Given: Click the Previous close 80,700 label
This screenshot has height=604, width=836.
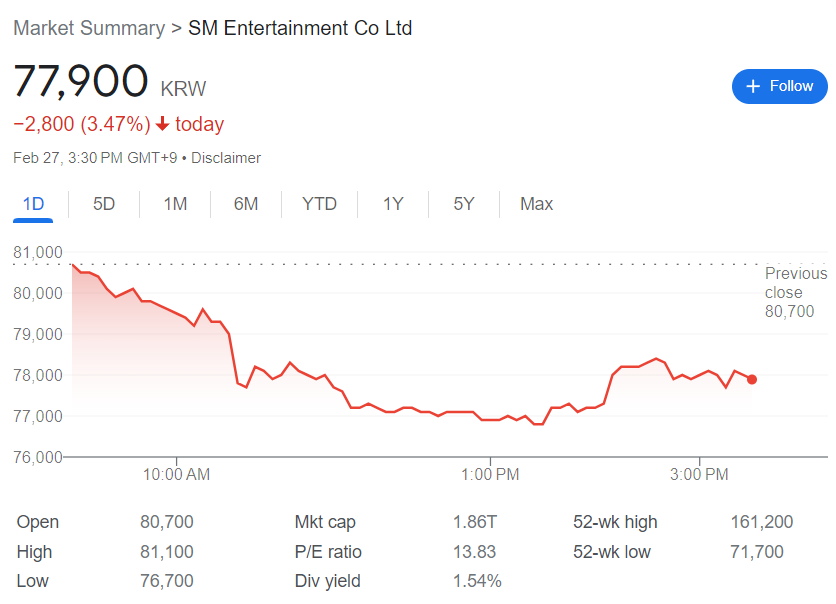Looking at the screenshot, I should 796,292.
